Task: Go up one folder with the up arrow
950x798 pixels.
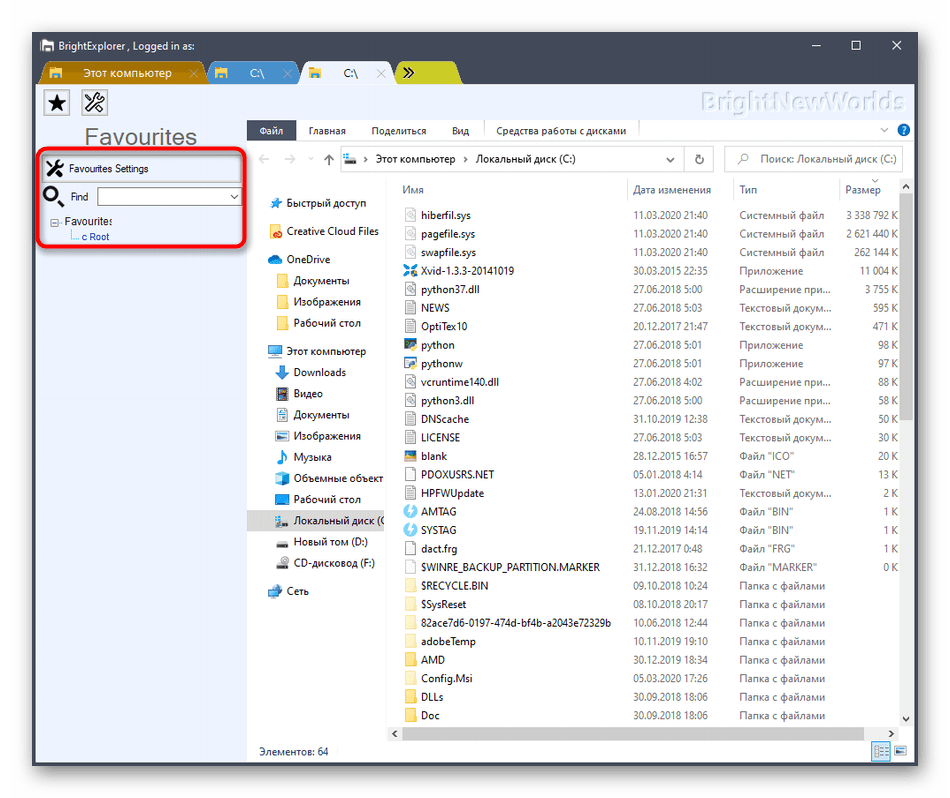Action: (x=329, y=160)
